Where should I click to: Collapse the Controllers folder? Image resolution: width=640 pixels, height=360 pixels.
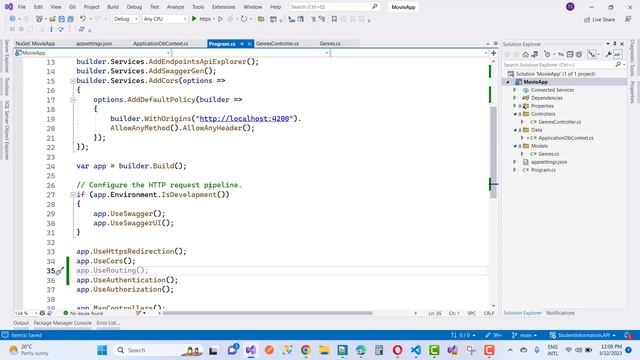515,114
